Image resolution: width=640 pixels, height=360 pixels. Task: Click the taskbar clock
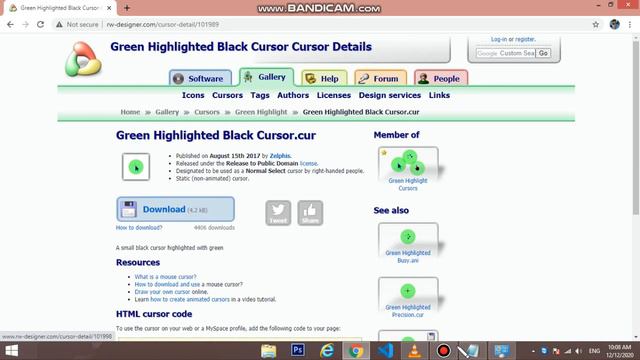620,351
